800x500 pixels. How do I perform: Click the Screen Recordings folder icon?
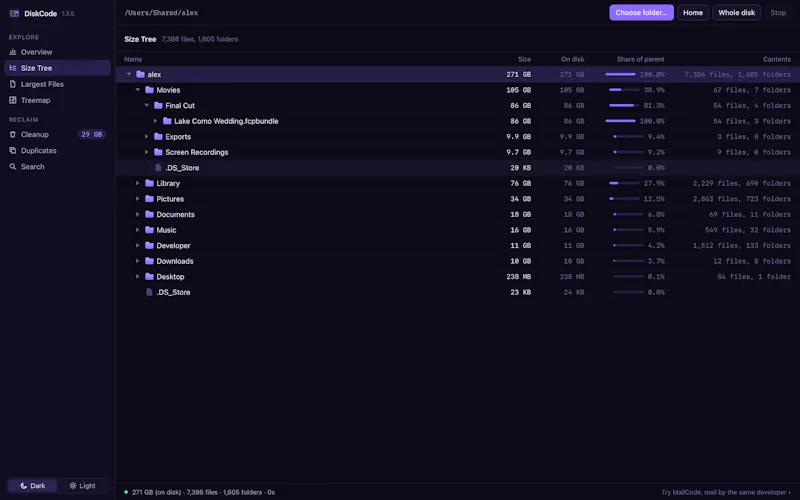tap(158, 152)
